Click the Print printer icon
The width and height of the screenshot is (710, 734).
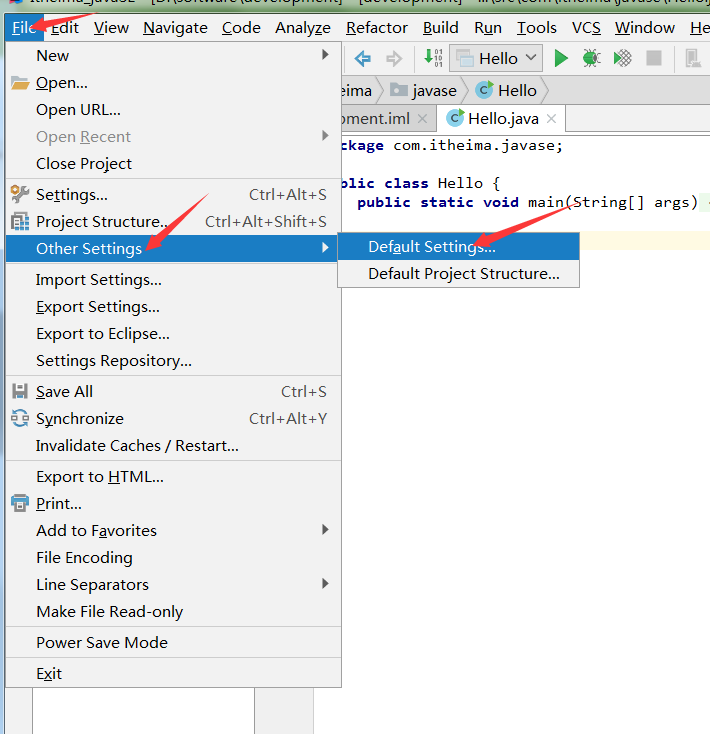click(x=20, y=503)
